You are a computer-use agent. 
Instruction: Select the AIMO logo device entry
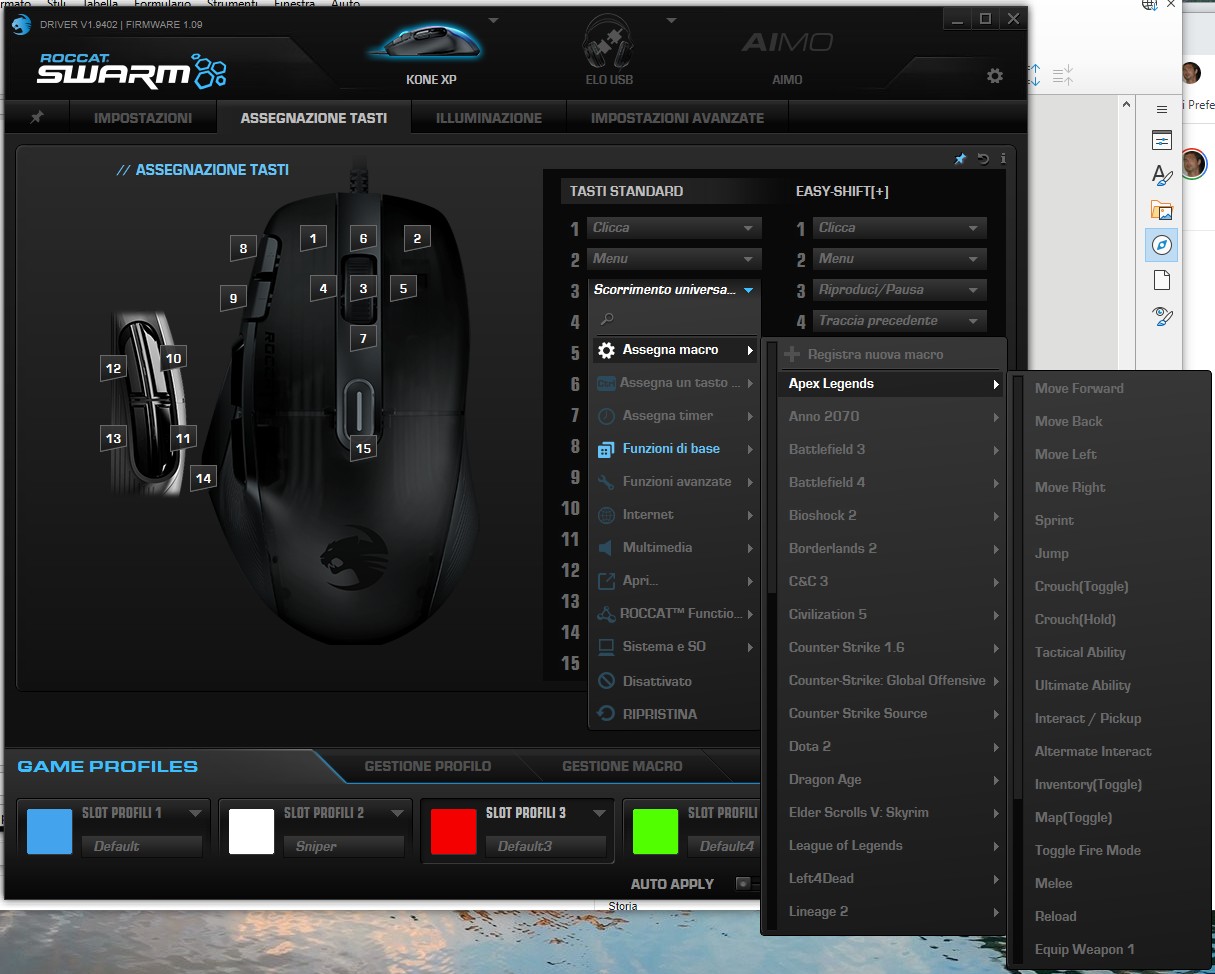(787, 43)
